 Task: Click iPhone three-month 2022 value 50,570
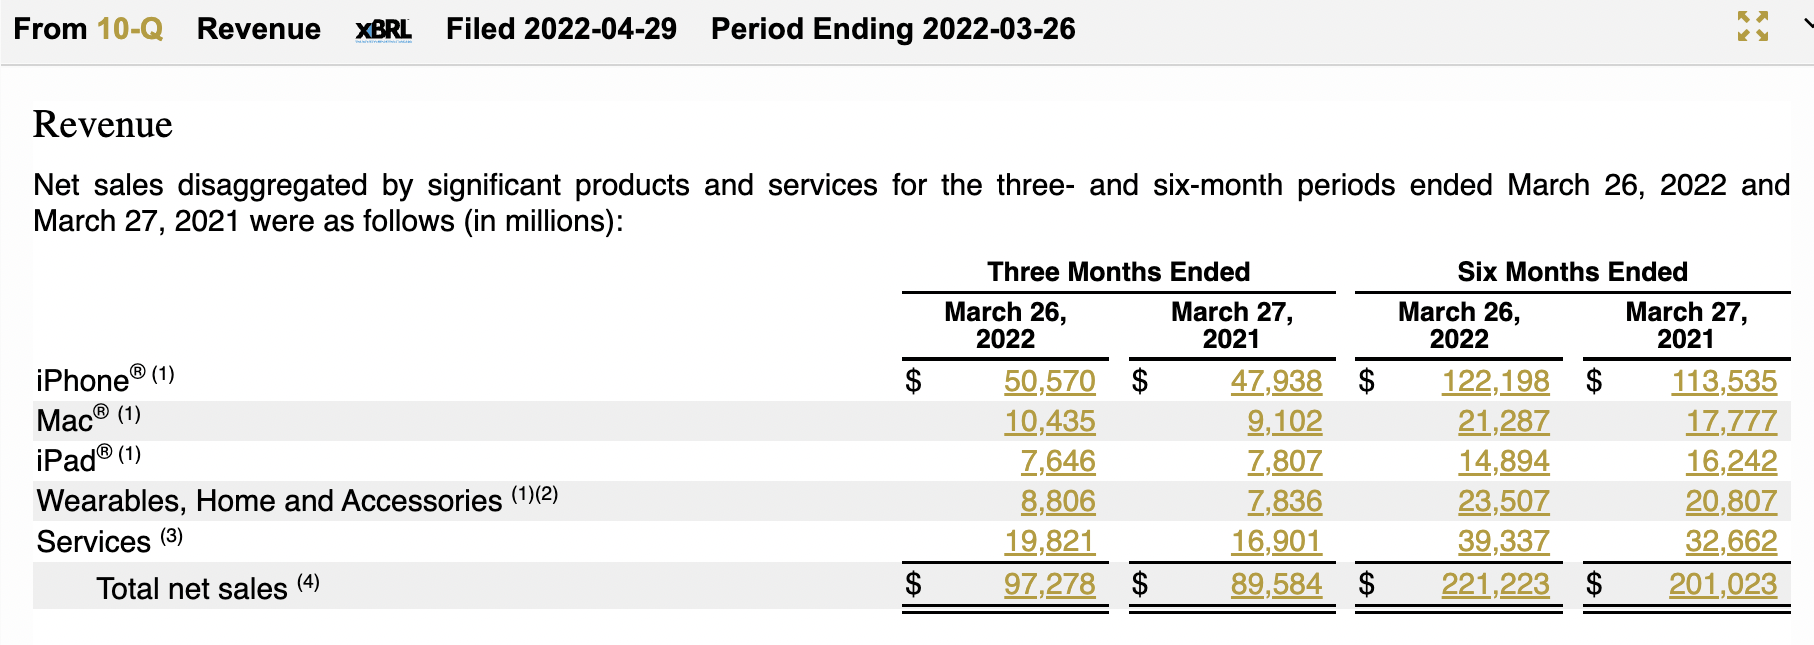point(1049,381)
